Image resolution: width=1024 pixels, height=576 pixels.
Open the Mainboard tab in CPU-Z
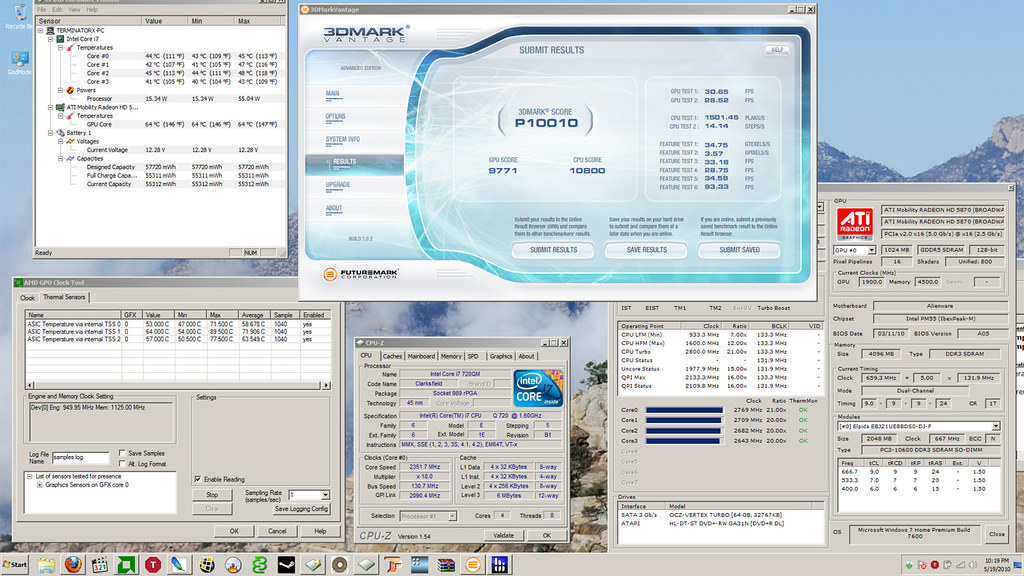[421, 356]
